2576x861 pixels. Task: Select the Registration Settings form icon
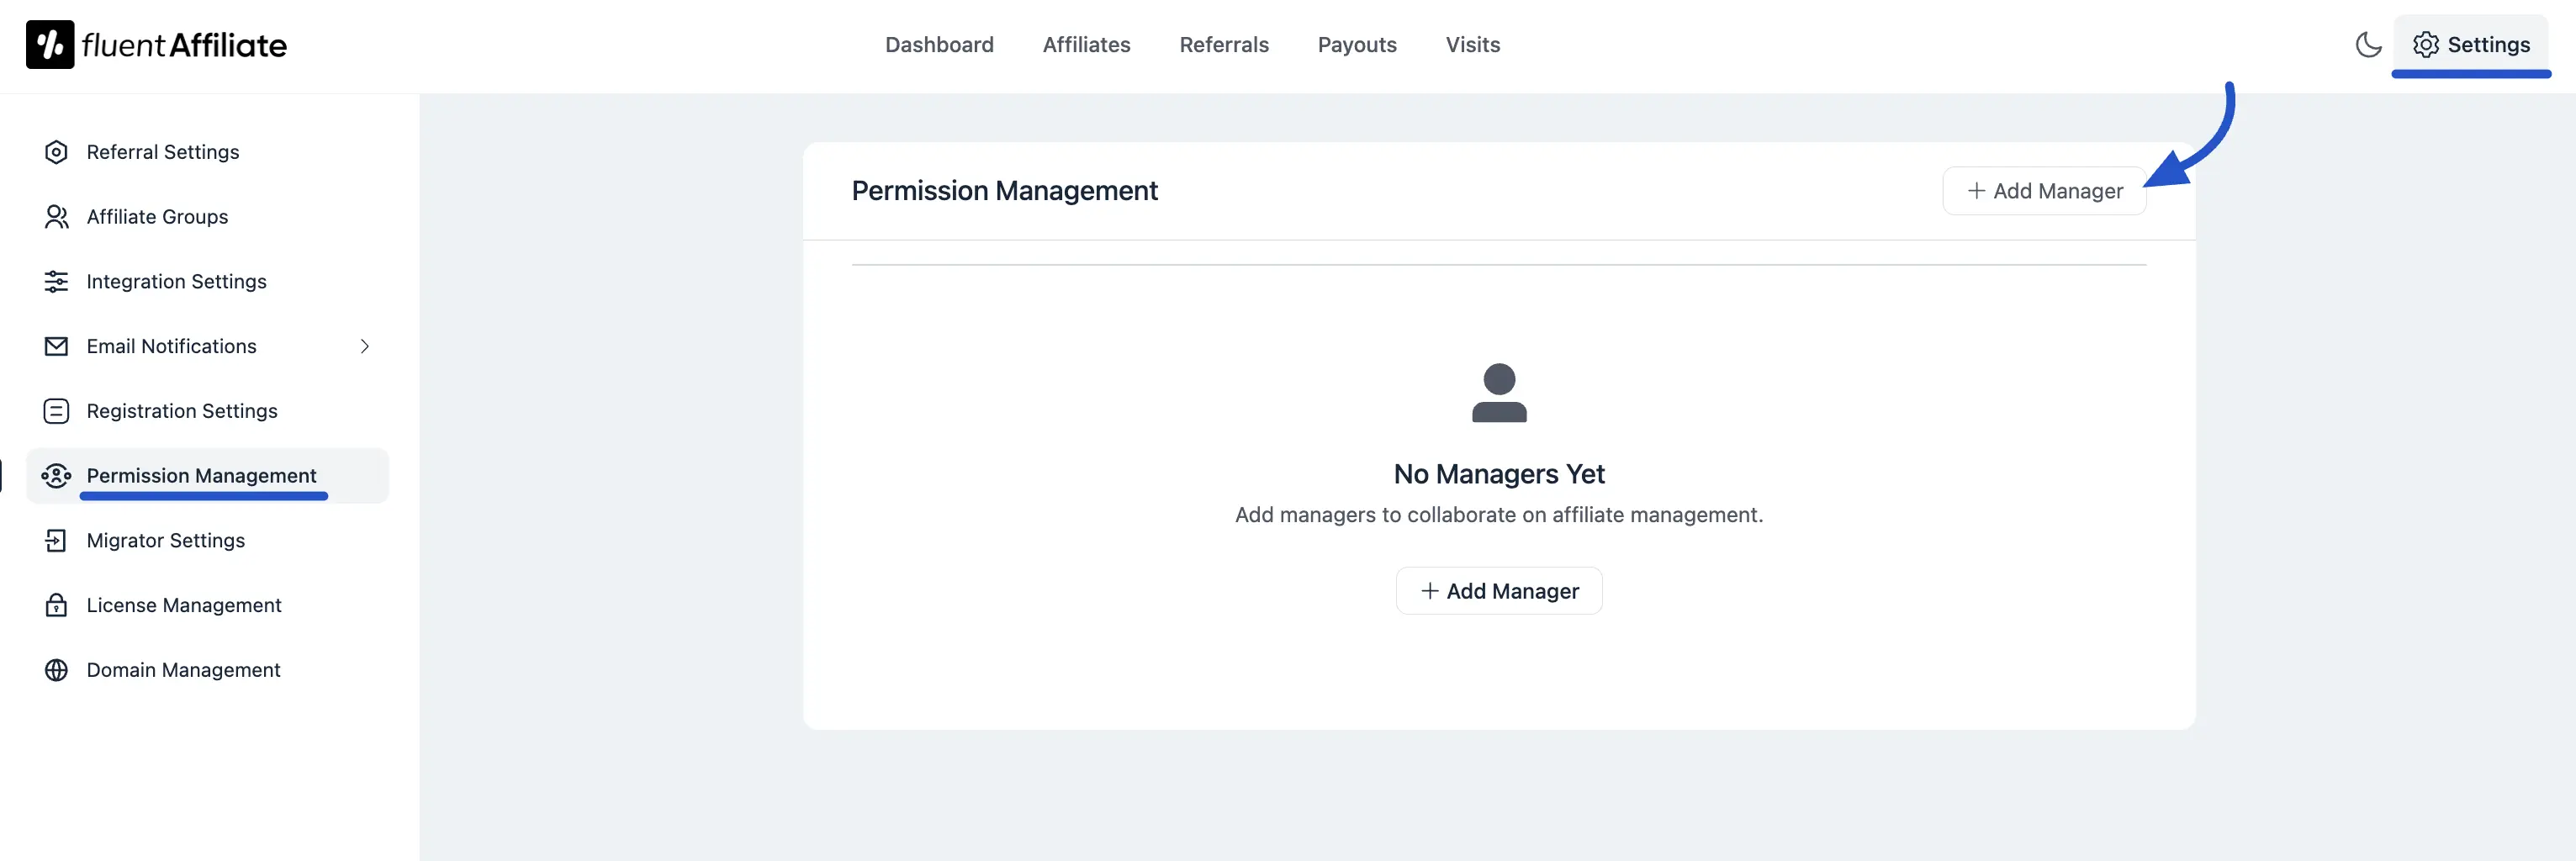56,410
